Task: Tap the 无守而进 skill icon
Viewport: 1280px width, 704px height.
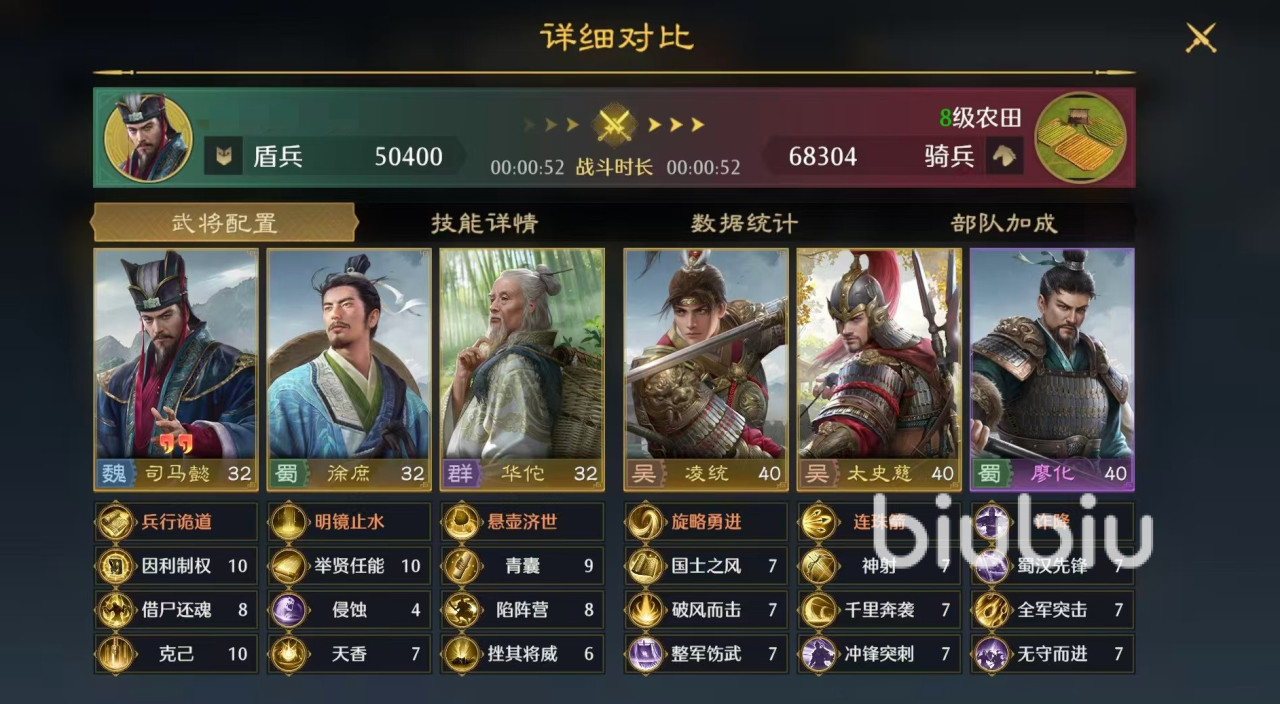Action: coord(992,654)
